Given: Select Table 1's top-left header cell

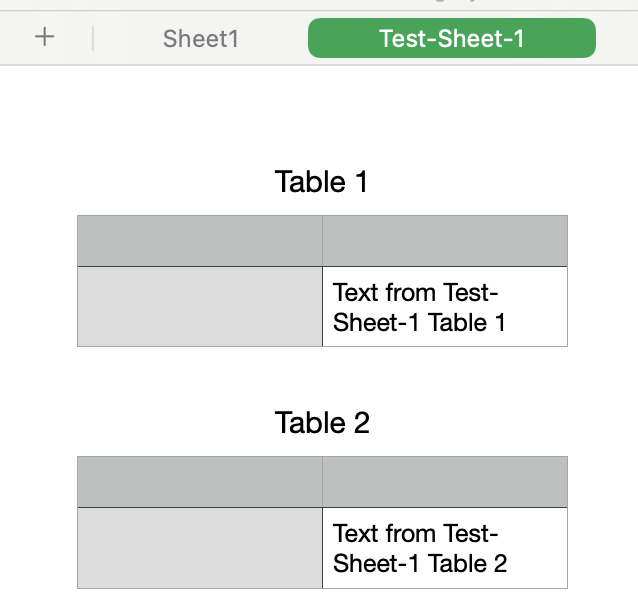Looking at the screenshot, I should [x=200, y=241].
